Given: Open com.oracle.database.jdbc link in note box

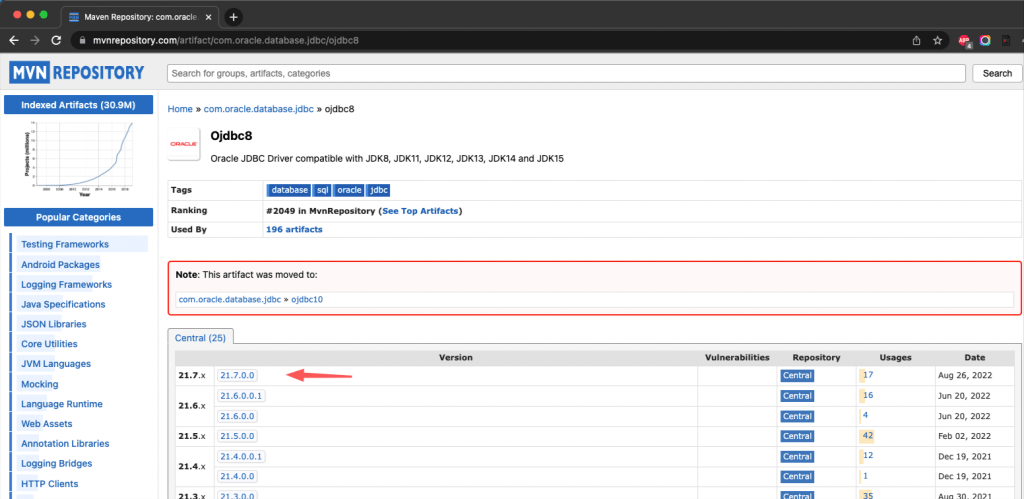Looking at the screenshot, I should [229, 299].
